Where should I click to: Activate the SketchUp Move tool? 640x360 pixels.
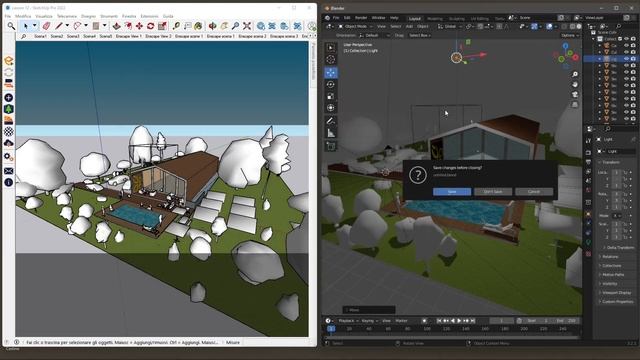pyautogui.click(x=139, y=26)
